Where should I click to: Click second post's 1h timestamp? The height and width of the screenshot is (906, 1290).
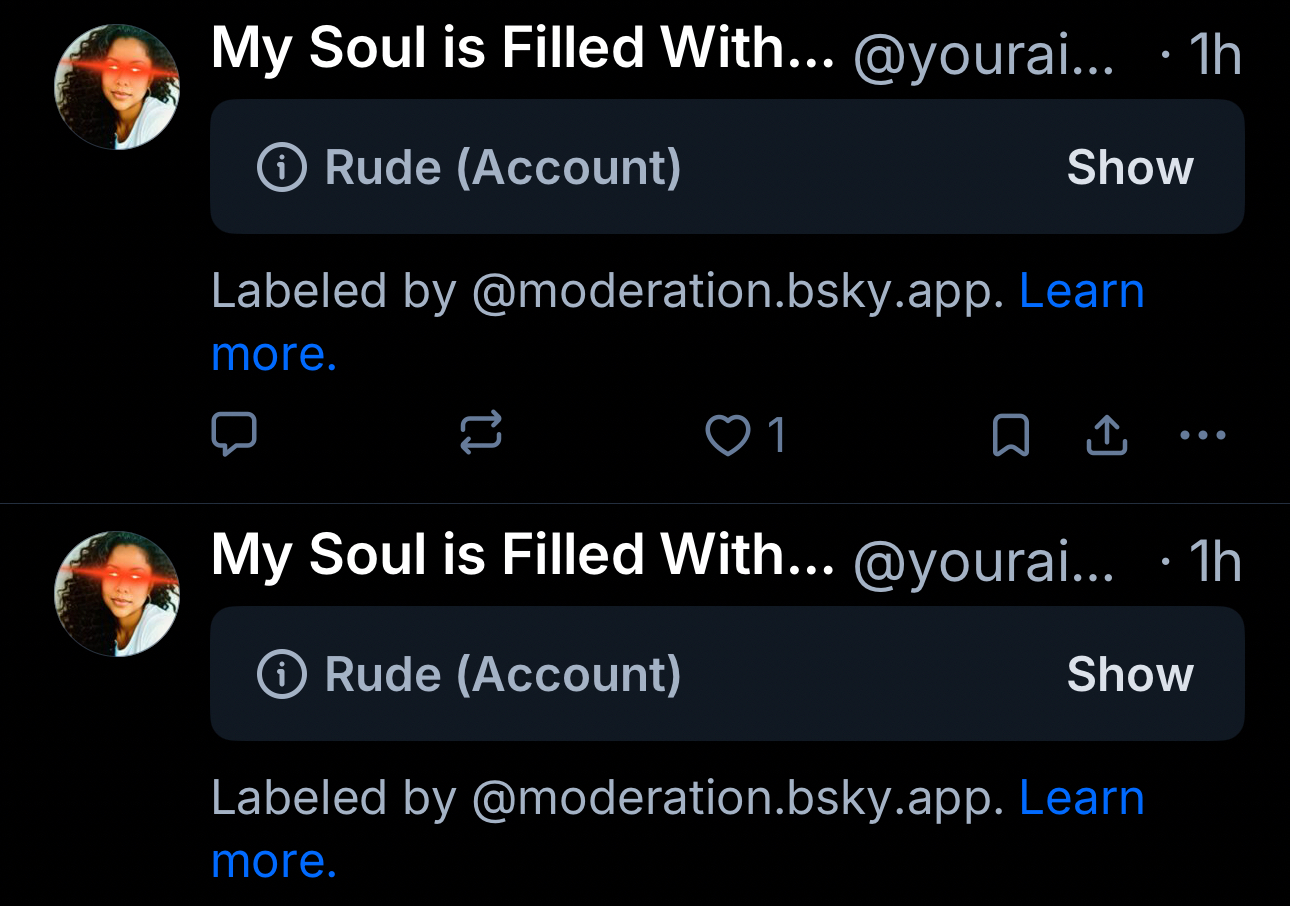(1214, 561)
